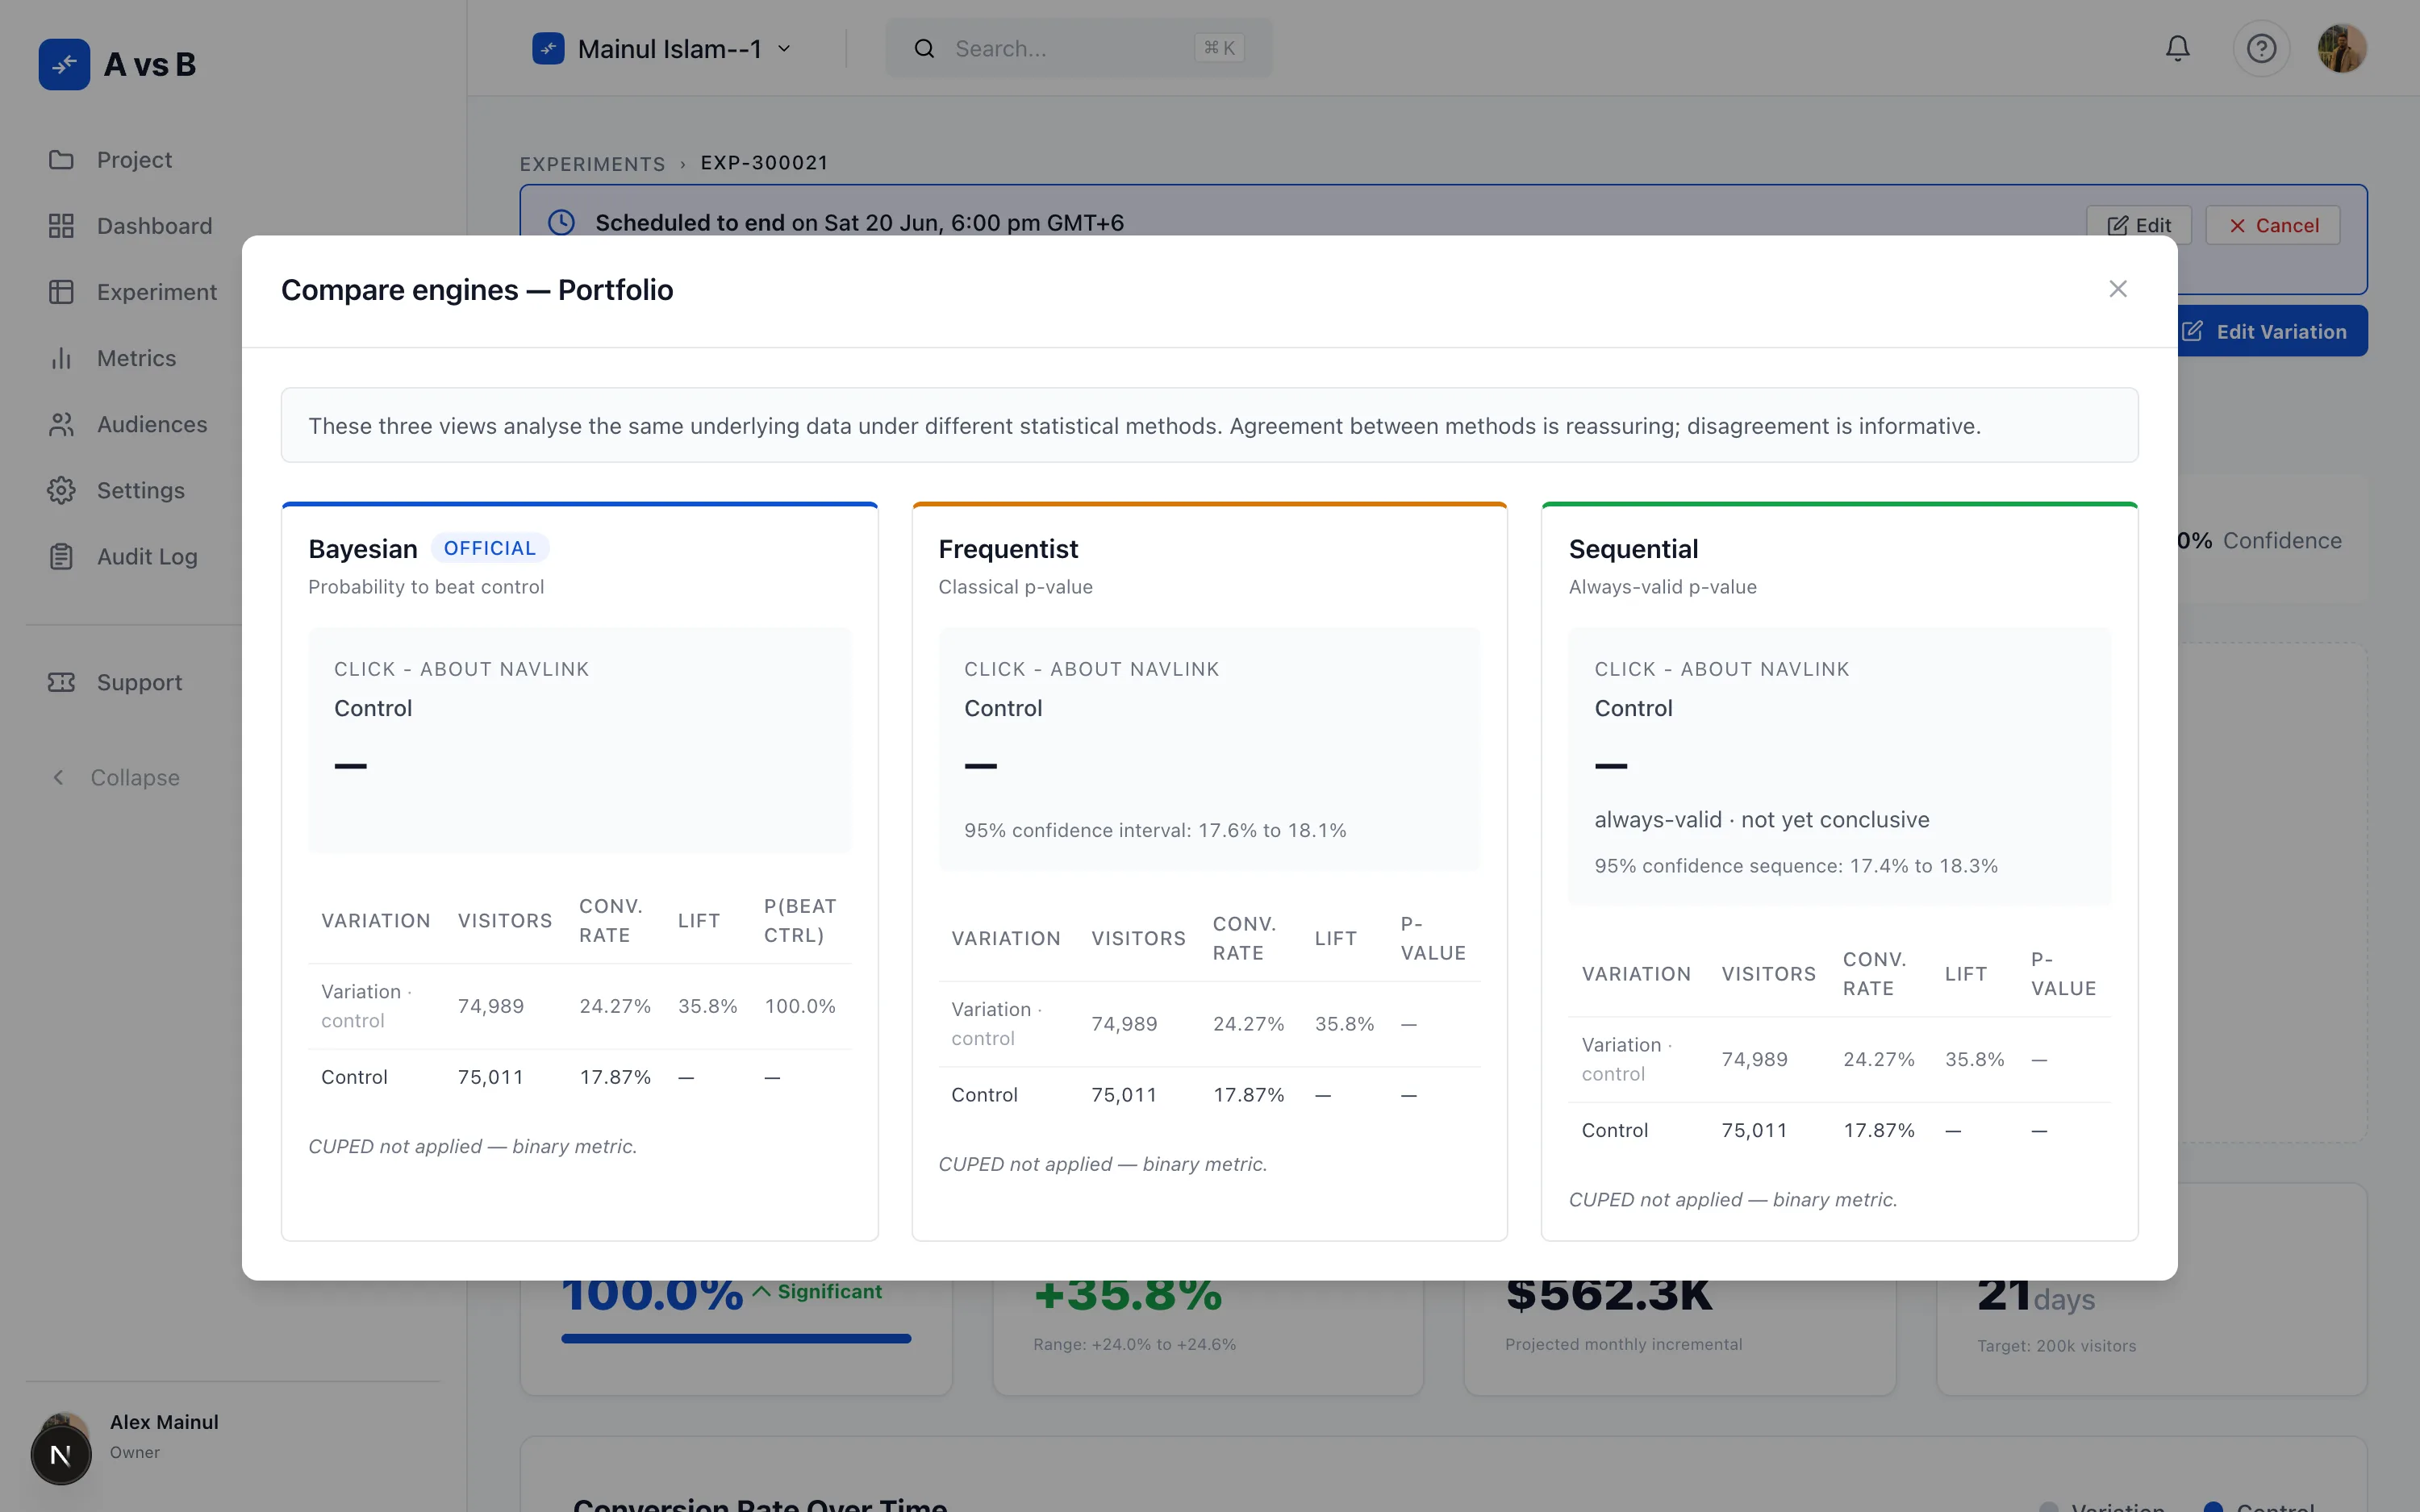2420x1512 pixels.
Task: Click the Edit Variation button
Action: [x=2272, y=332]
